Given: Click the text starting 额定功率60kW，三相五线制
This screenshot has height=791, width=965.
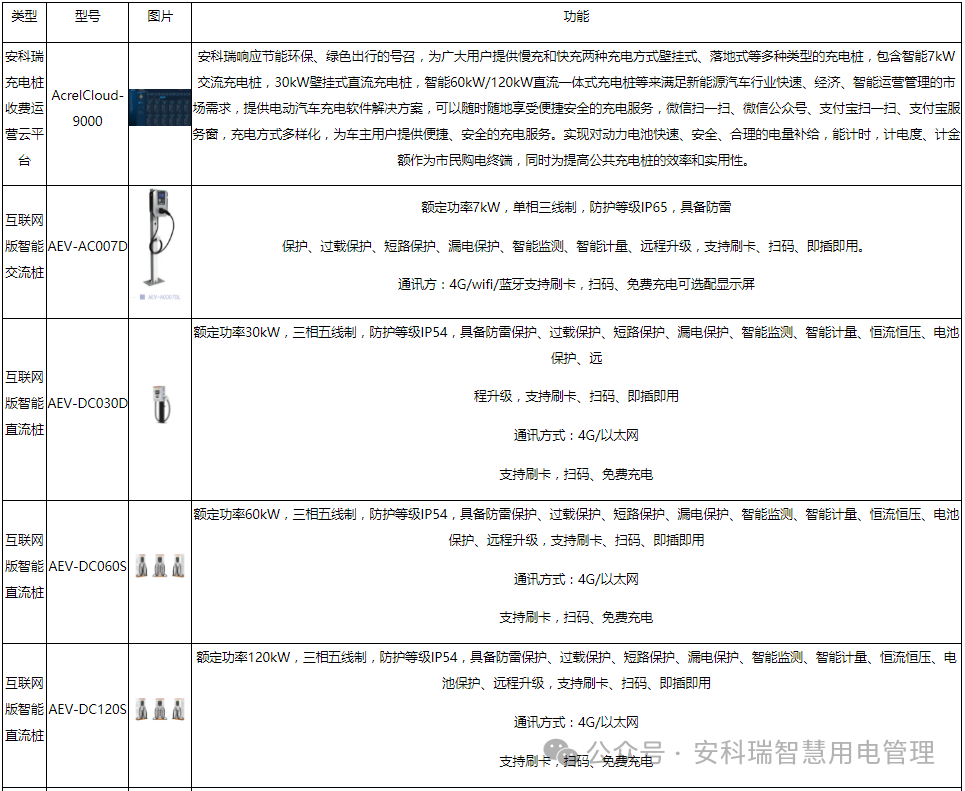Looking at the screenshot, I should tap(576, 527).
